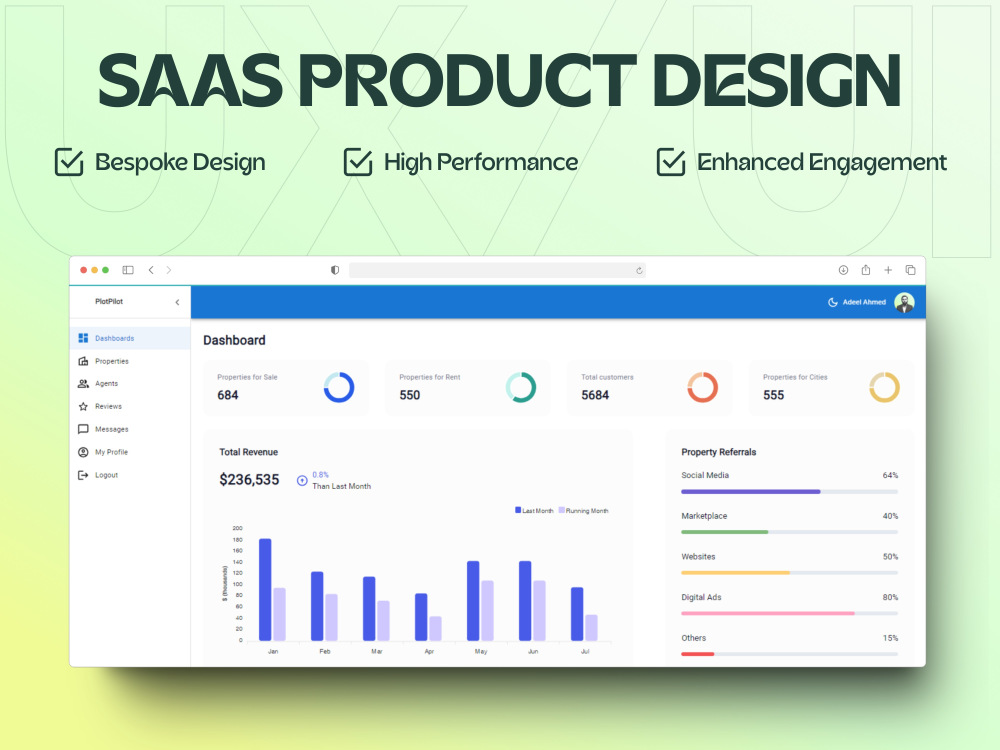Click the Total customers donut chart
1000x750 pixels.
703,387
